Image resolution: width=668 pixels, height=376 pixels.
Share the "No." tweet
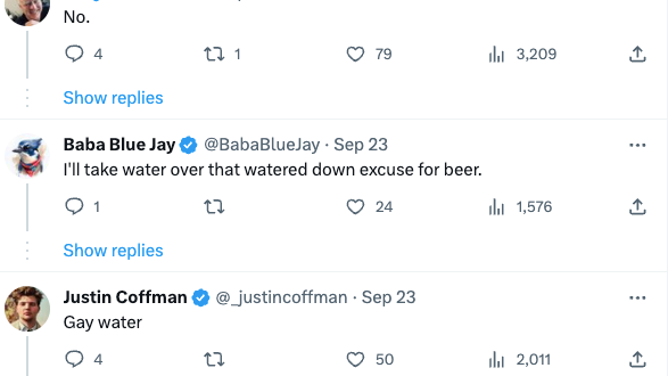pos(637,54)
